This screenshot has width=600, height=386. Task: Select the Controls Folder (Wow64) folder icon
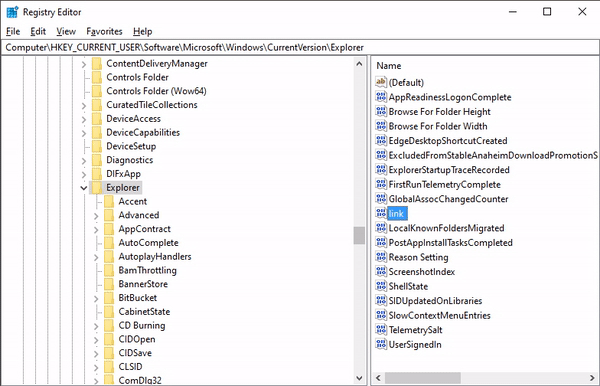[x=97, y=91]
